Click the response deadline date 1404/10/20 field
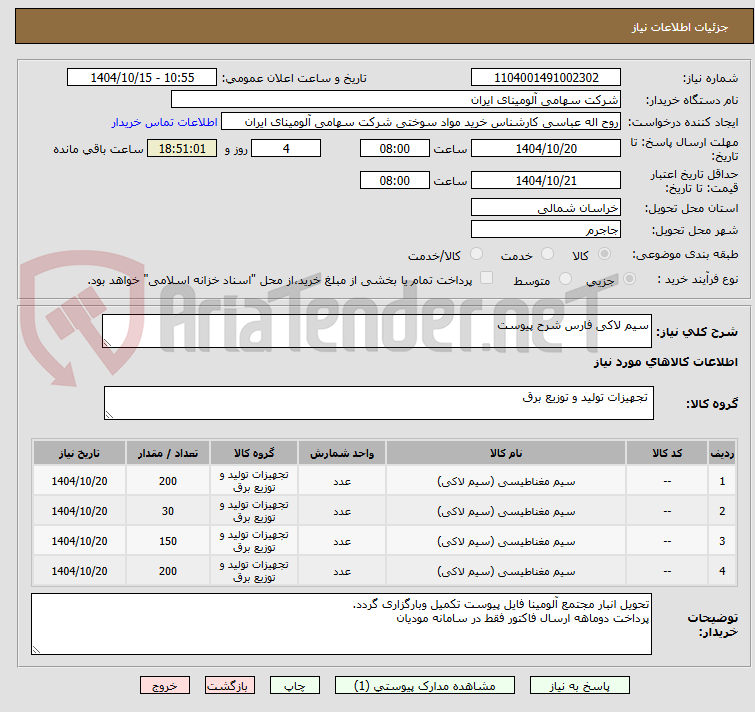Screen dimensions: 755x712 click(x=546, y=149)
